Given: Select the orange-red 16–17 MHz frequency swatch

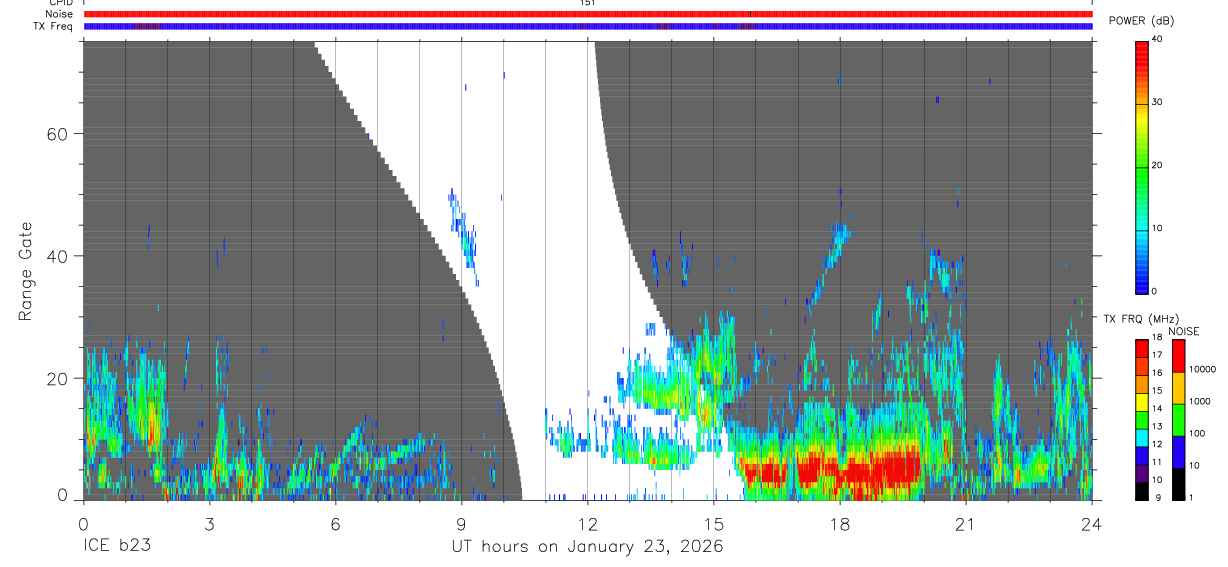Looking at the screenshot, I should [1141, 367].
